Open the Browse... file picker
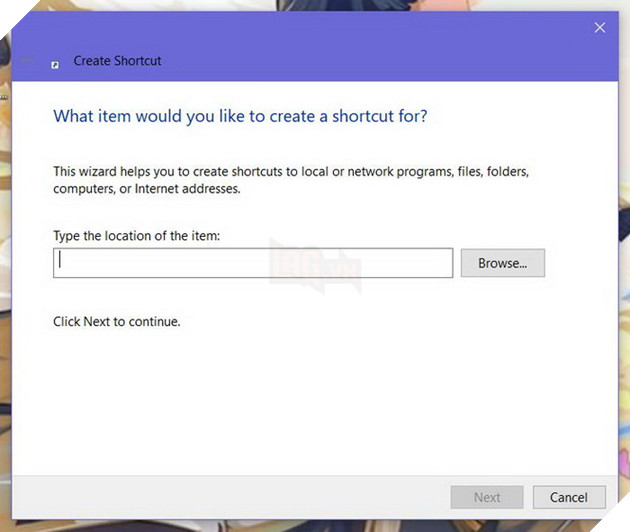Image resolution: width=630 pixels, height=532 pixels. 502,263
